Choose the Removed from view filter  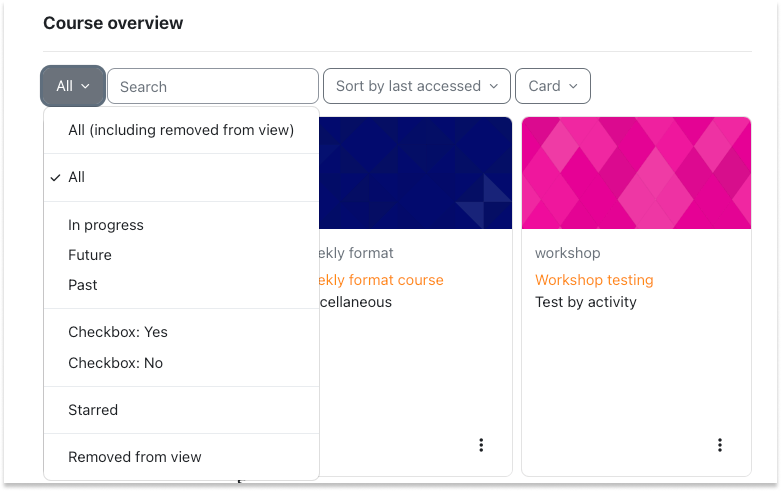click(x=181, y=457)
